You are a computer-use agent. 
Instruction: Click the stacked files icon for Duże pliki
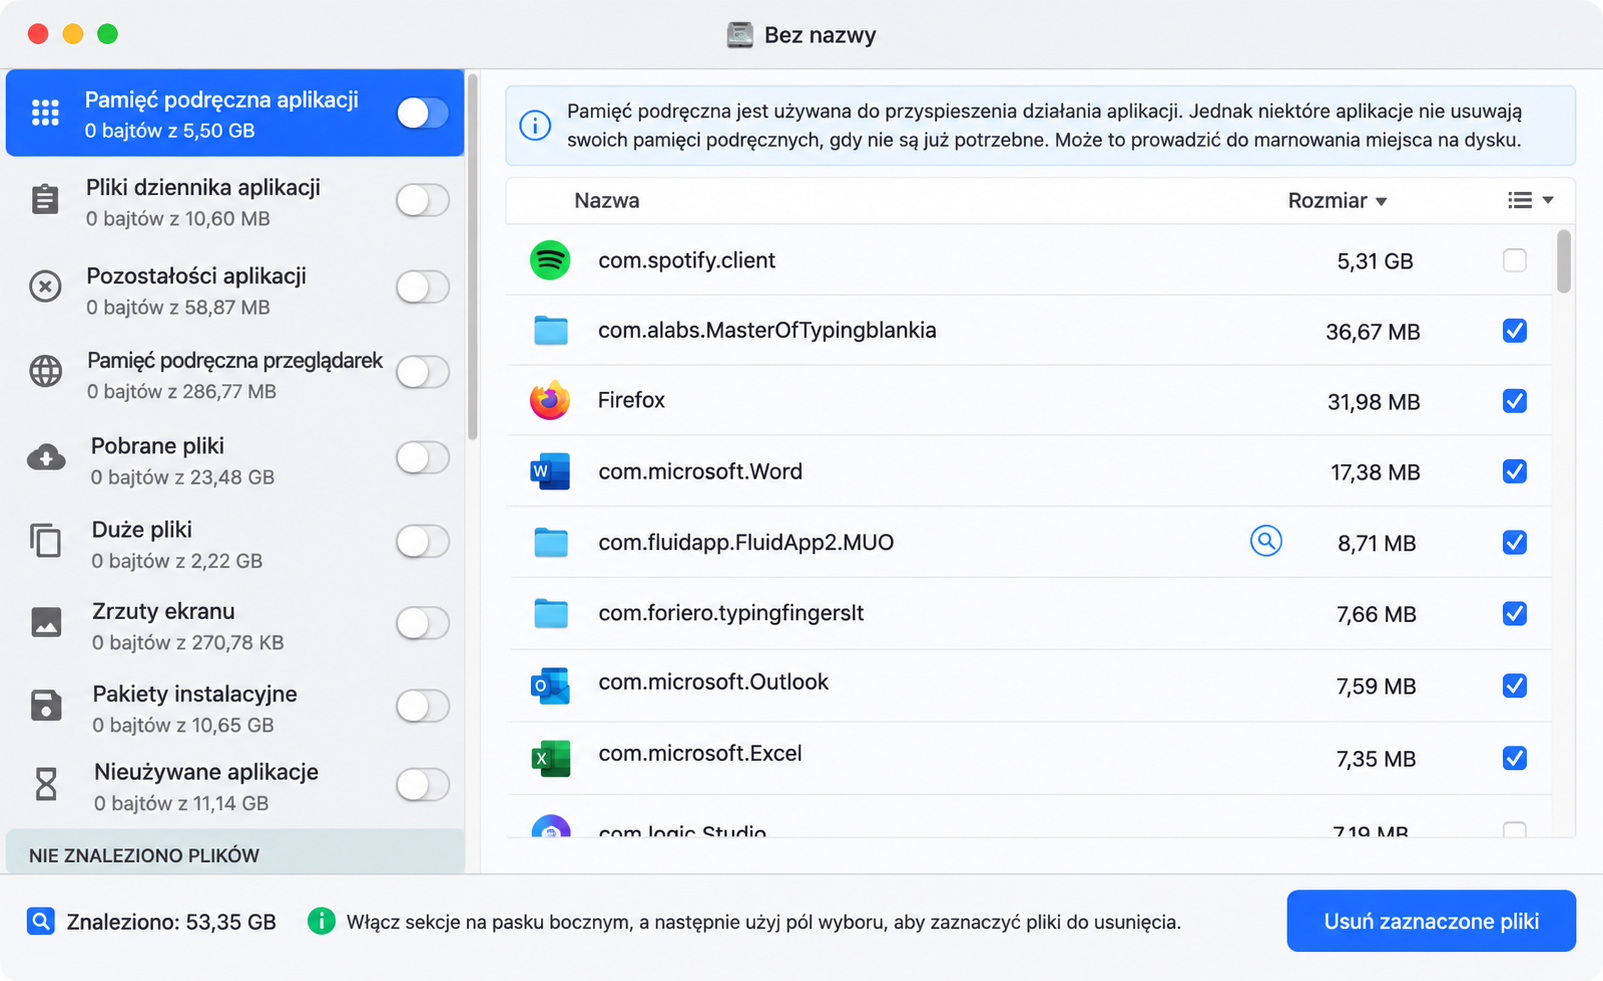(45, 541)
